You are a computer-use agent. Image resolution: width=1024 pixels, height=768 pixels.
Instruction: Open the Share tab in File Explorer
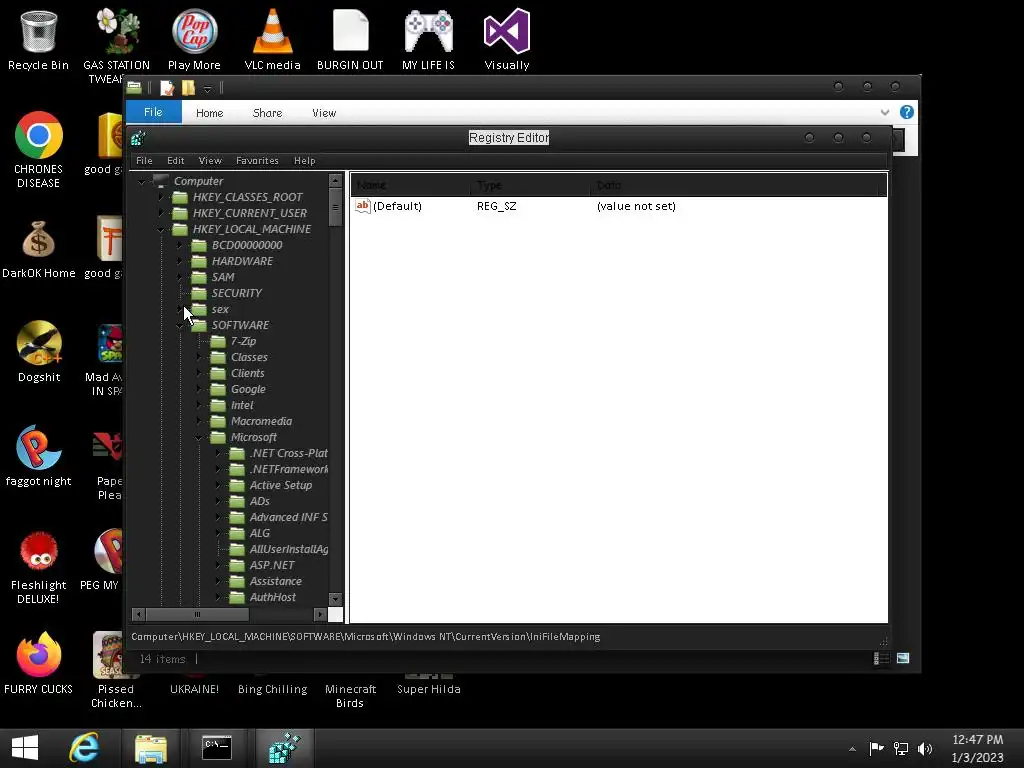click(267, 113)
